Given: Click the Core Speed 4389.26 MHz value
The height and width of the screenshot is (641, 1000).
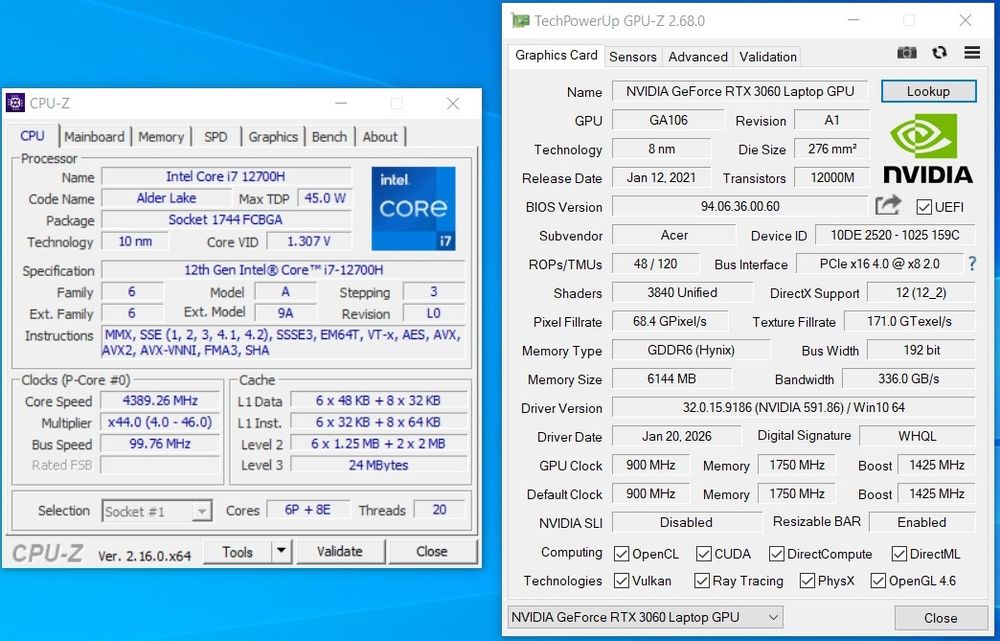Looking at the screenshot, I should tap(160, 401).
